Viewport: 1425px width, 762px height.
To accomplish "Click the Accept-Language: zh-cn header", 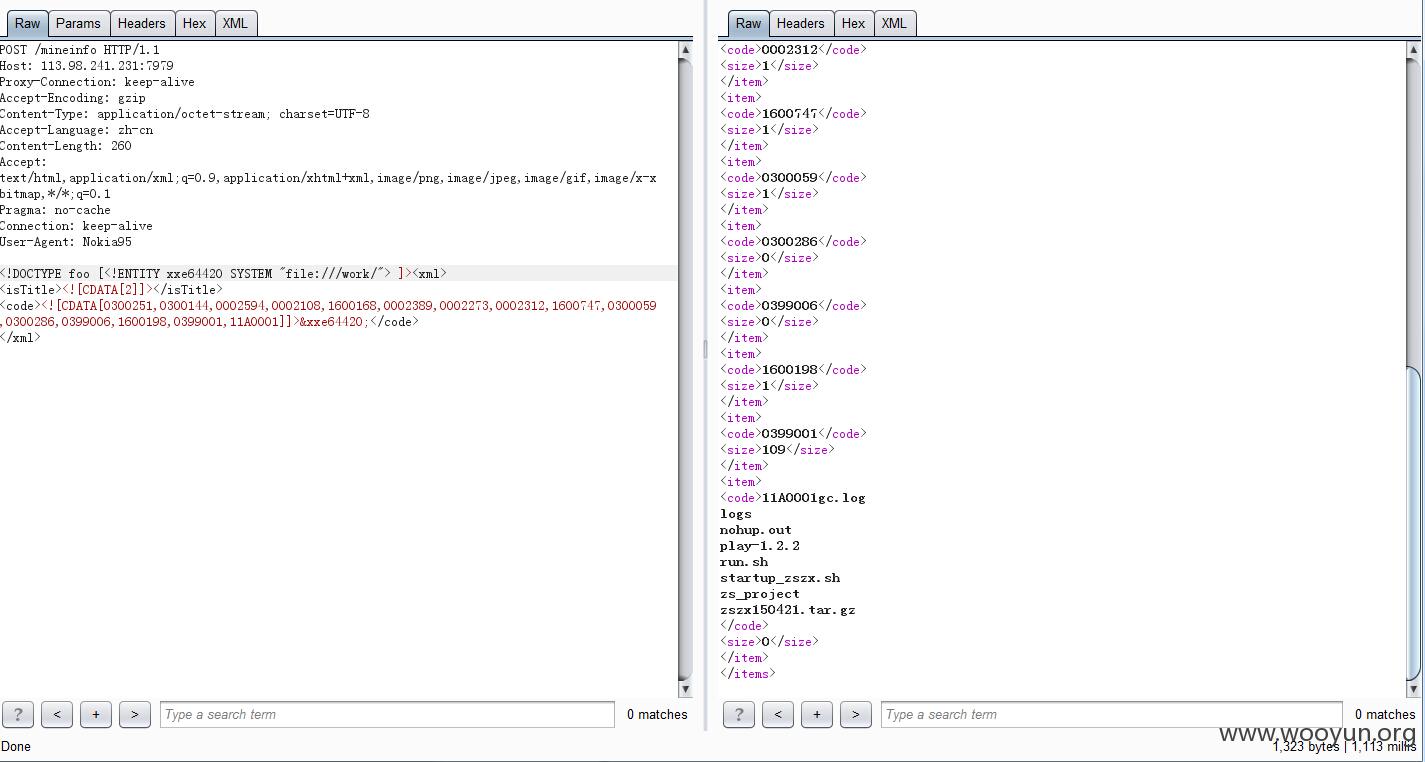I will (x=77, y=130).
